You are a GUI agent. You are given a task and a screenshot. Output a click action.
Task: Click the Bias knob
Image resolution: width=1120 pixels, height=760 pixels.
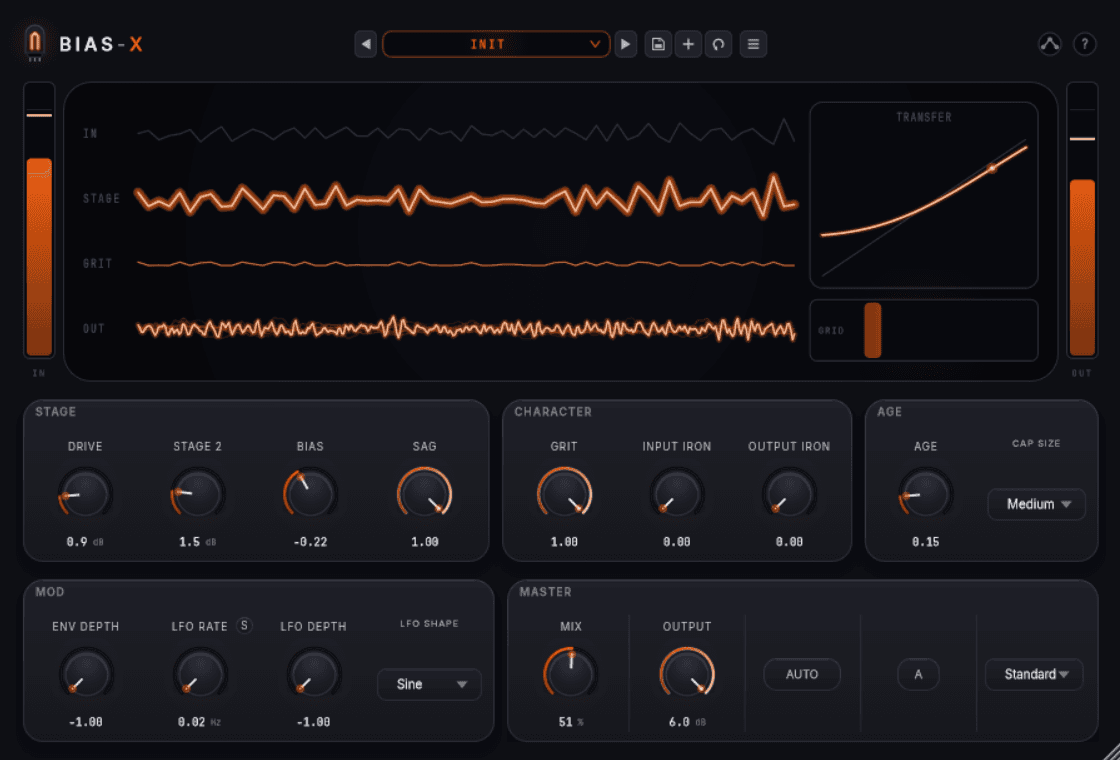point(310,494)
